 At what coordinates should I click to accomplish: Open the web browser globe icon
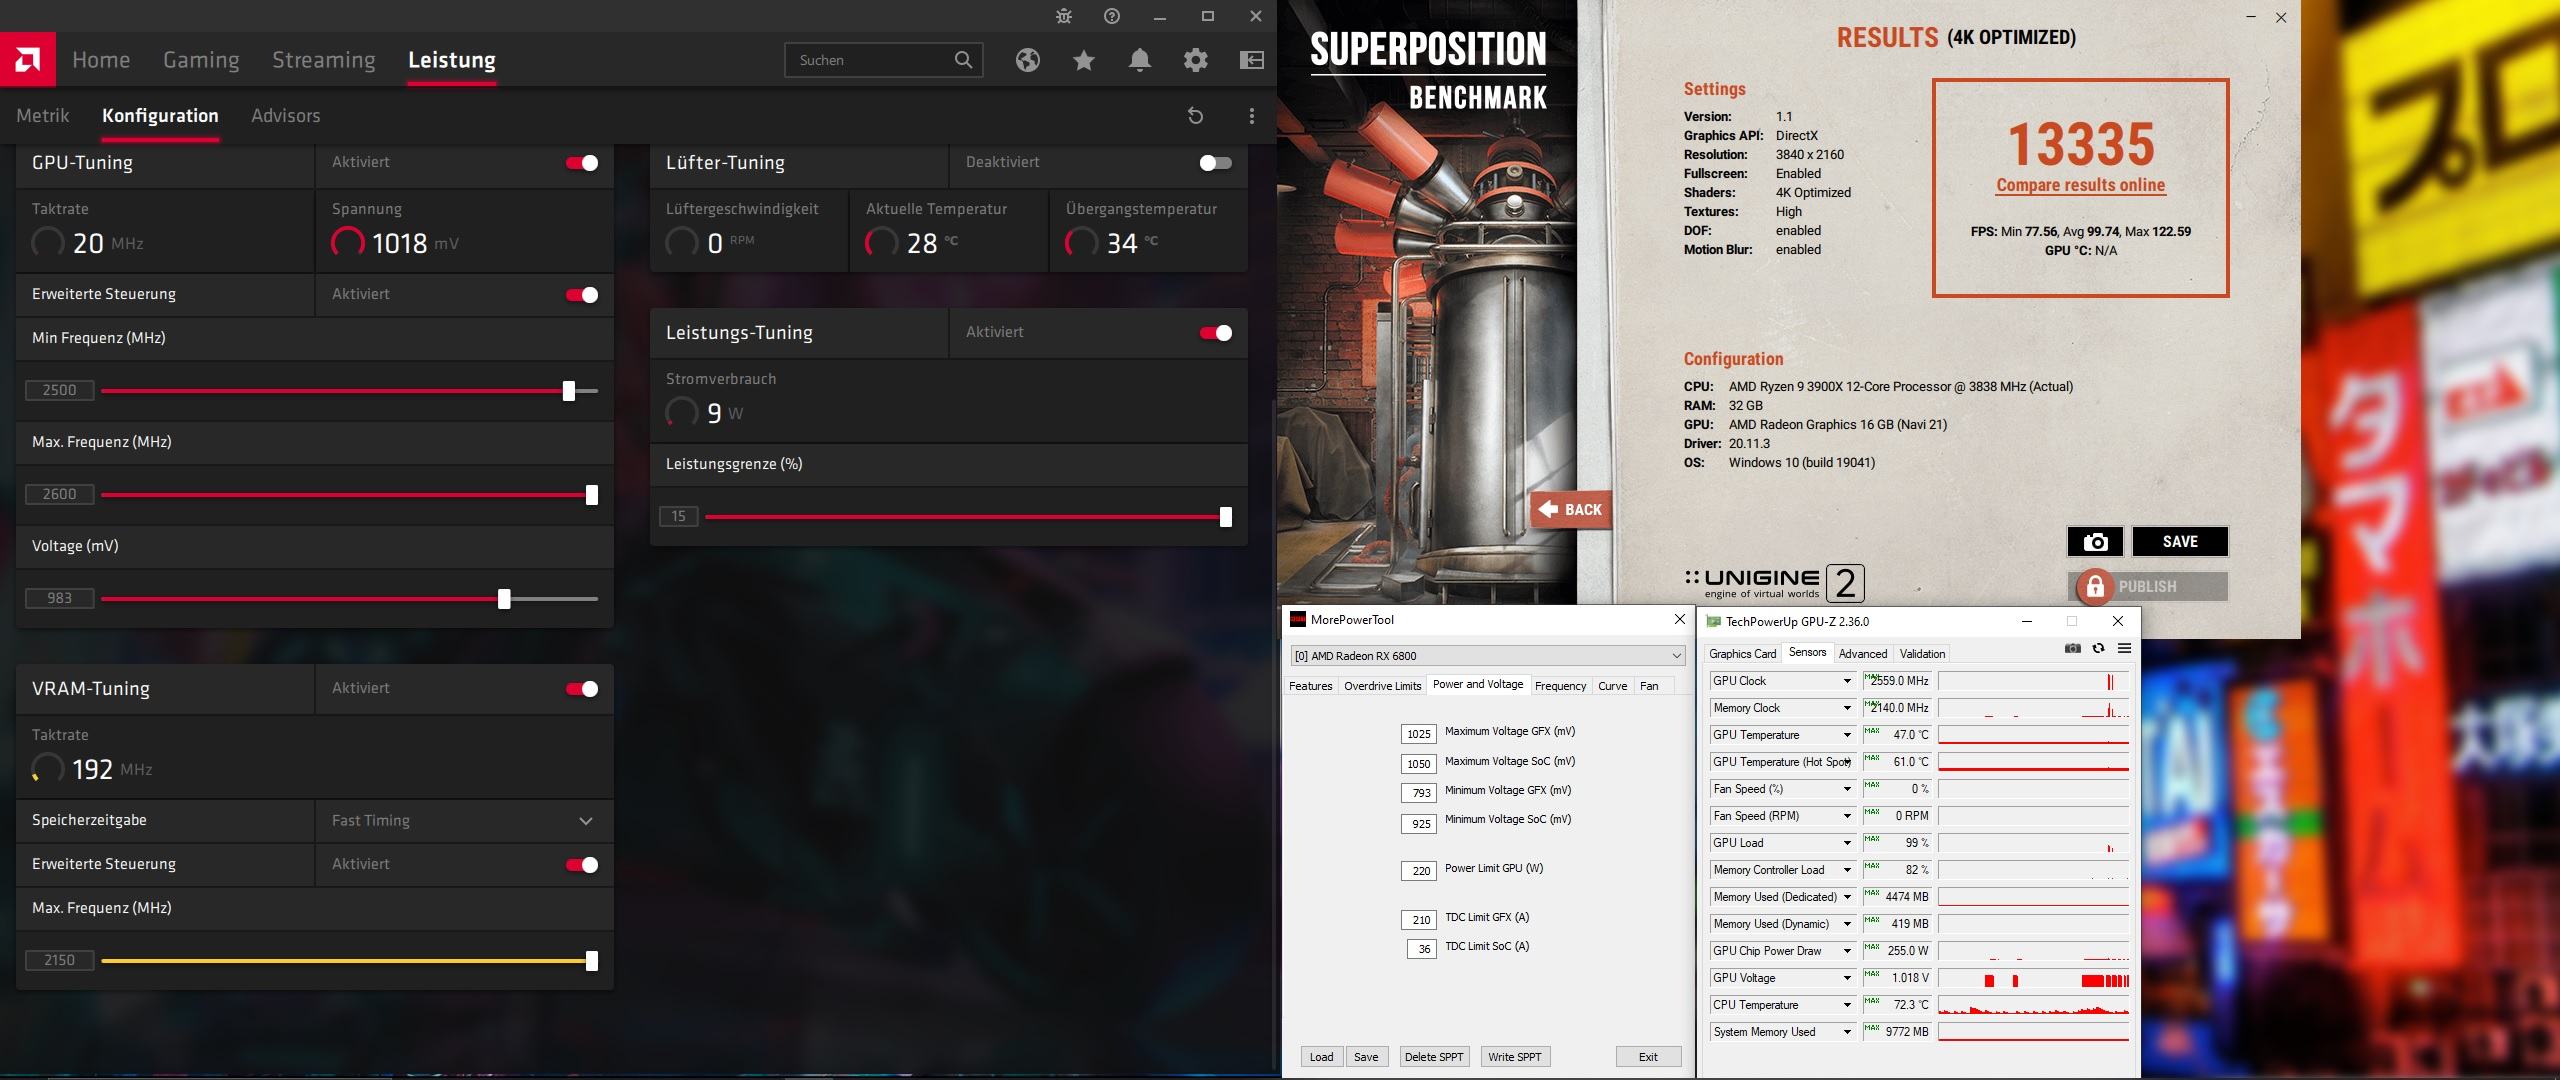1028,60
